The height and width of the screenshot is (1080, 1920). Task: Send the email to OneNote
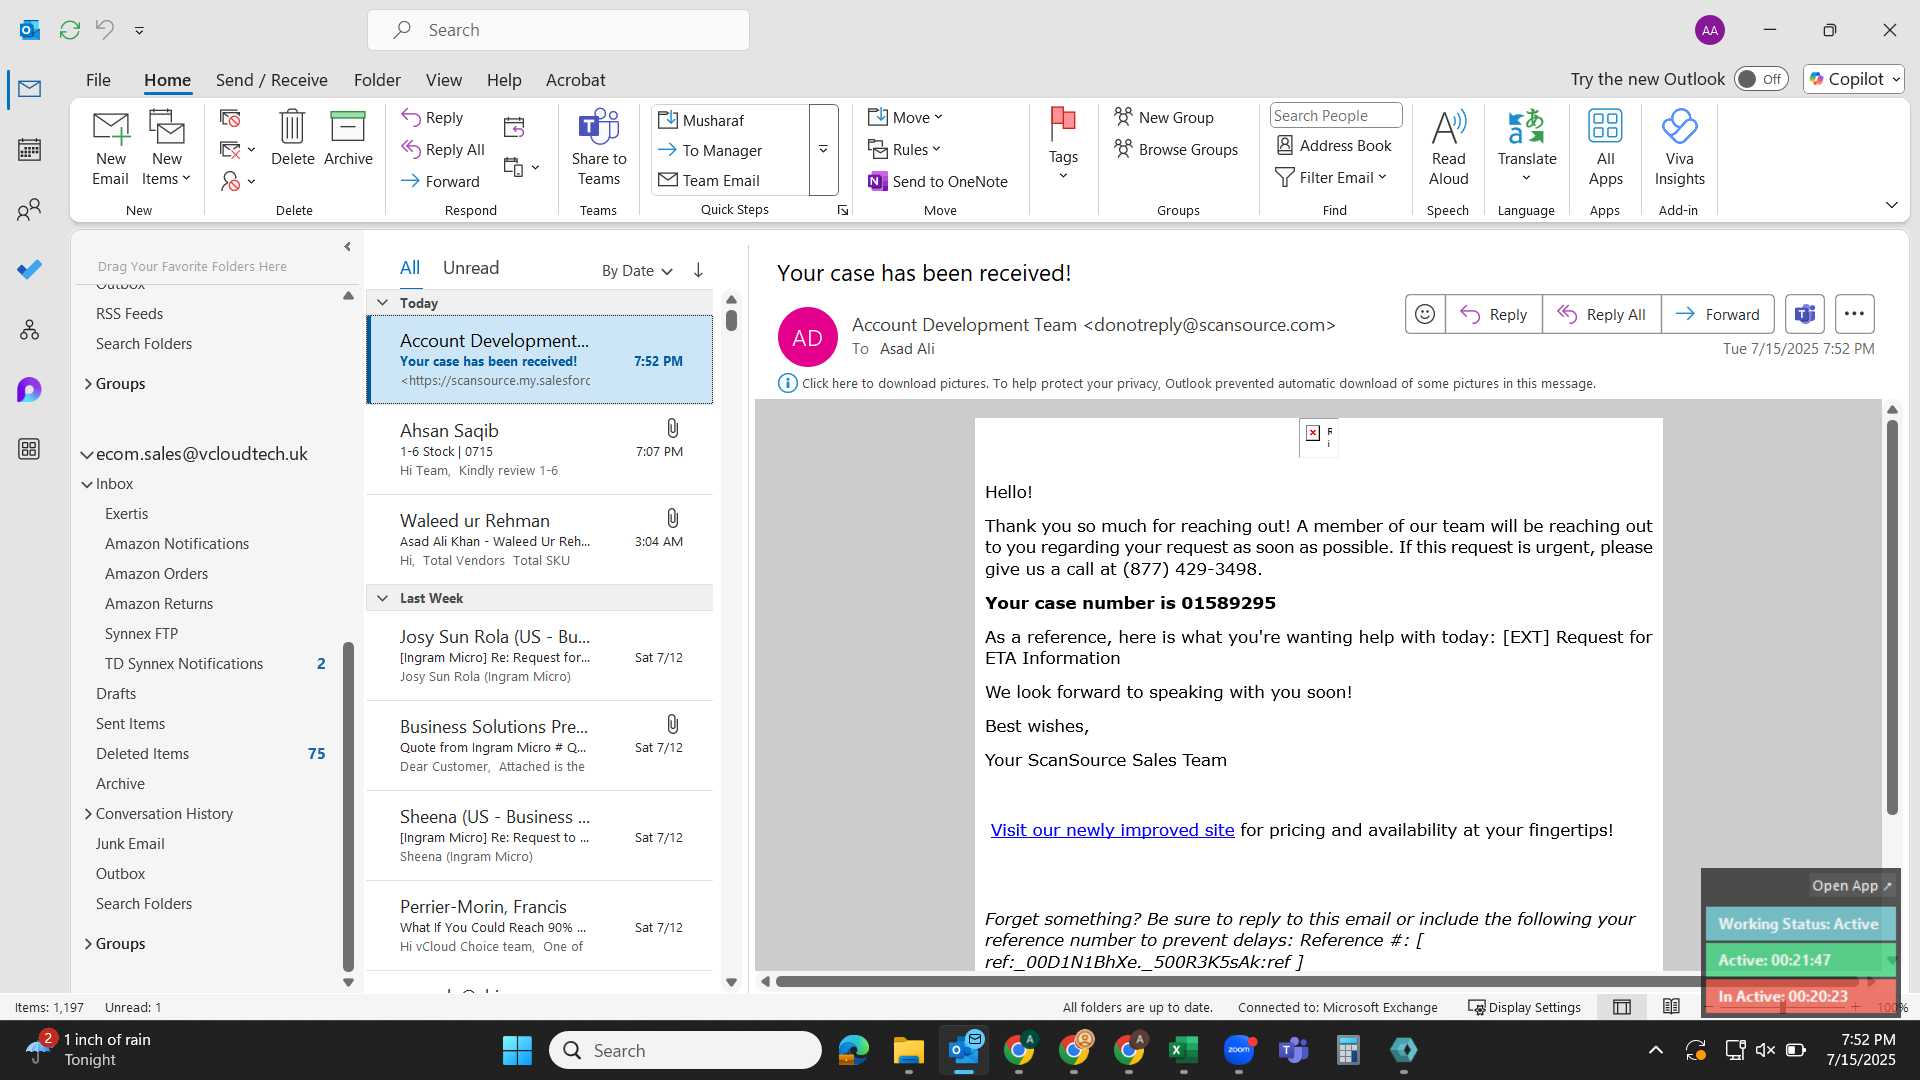click(938, 181)
